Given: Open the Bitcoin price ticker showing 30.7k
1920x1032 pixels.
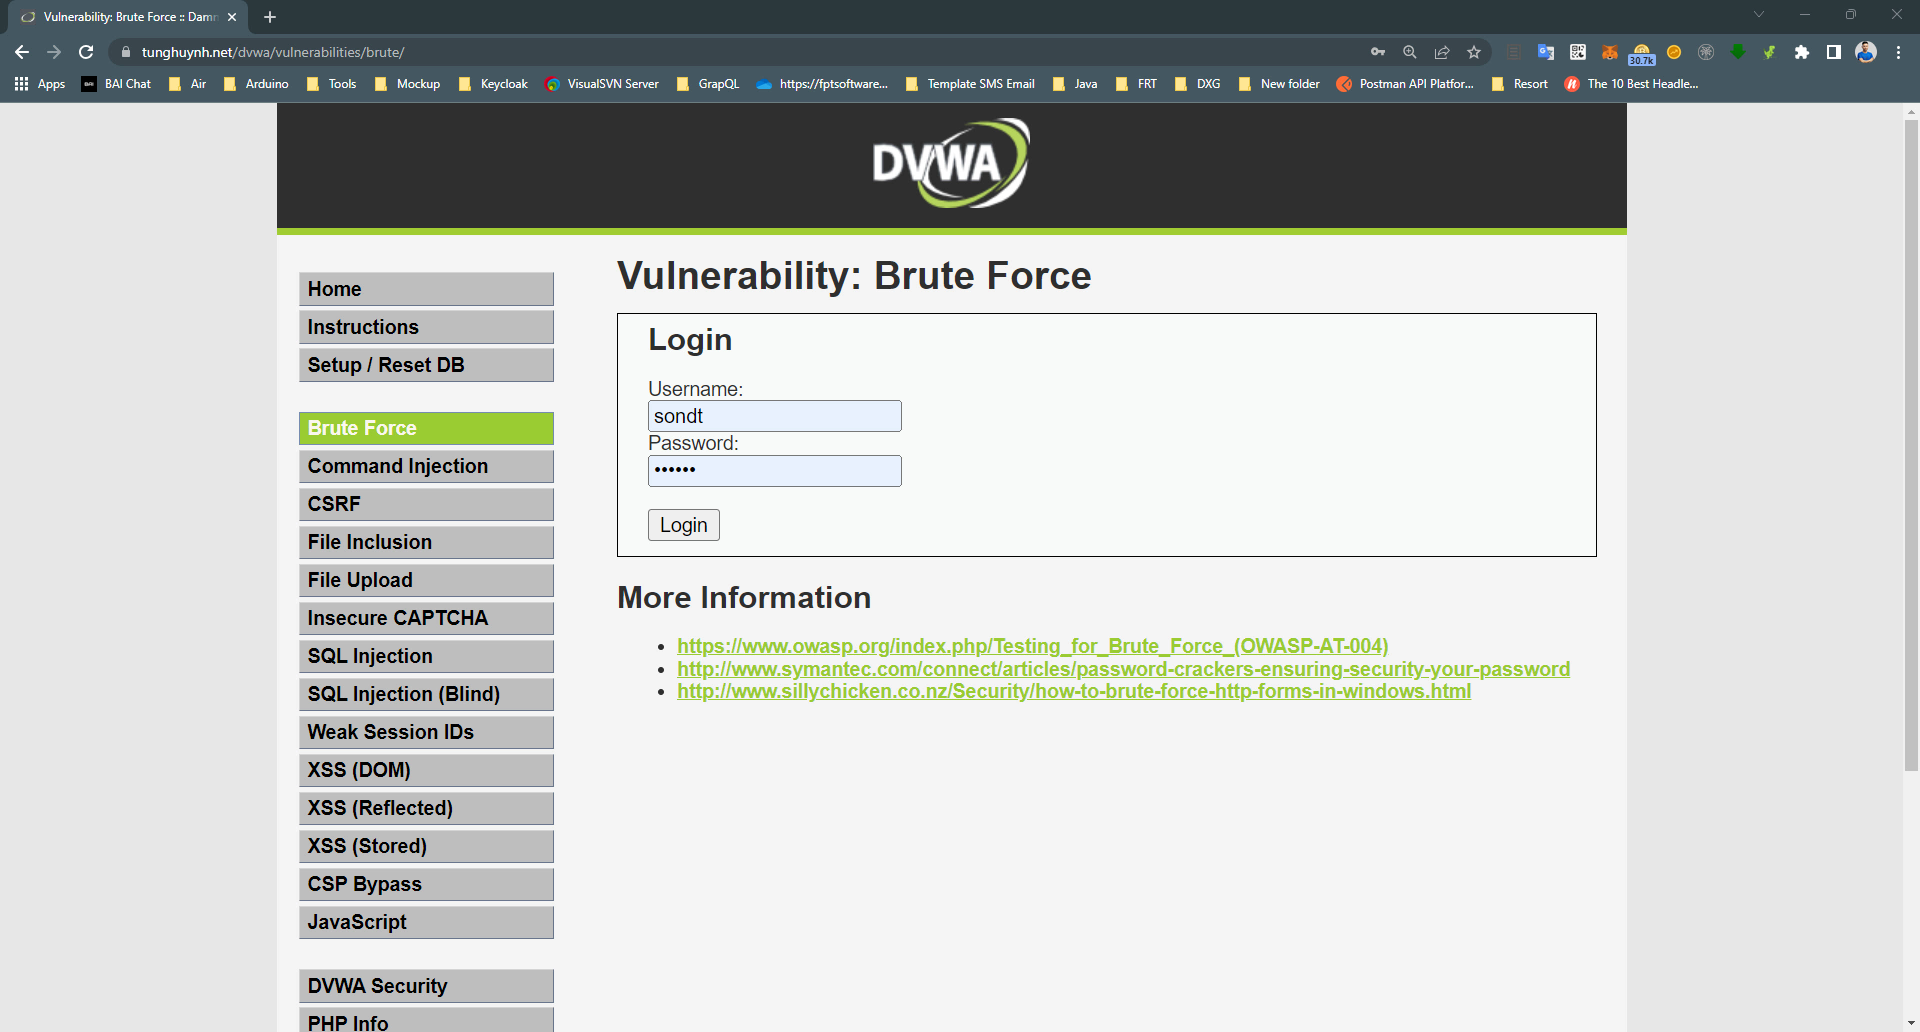Looking at the screenshot, I should tap(1642, 52).
